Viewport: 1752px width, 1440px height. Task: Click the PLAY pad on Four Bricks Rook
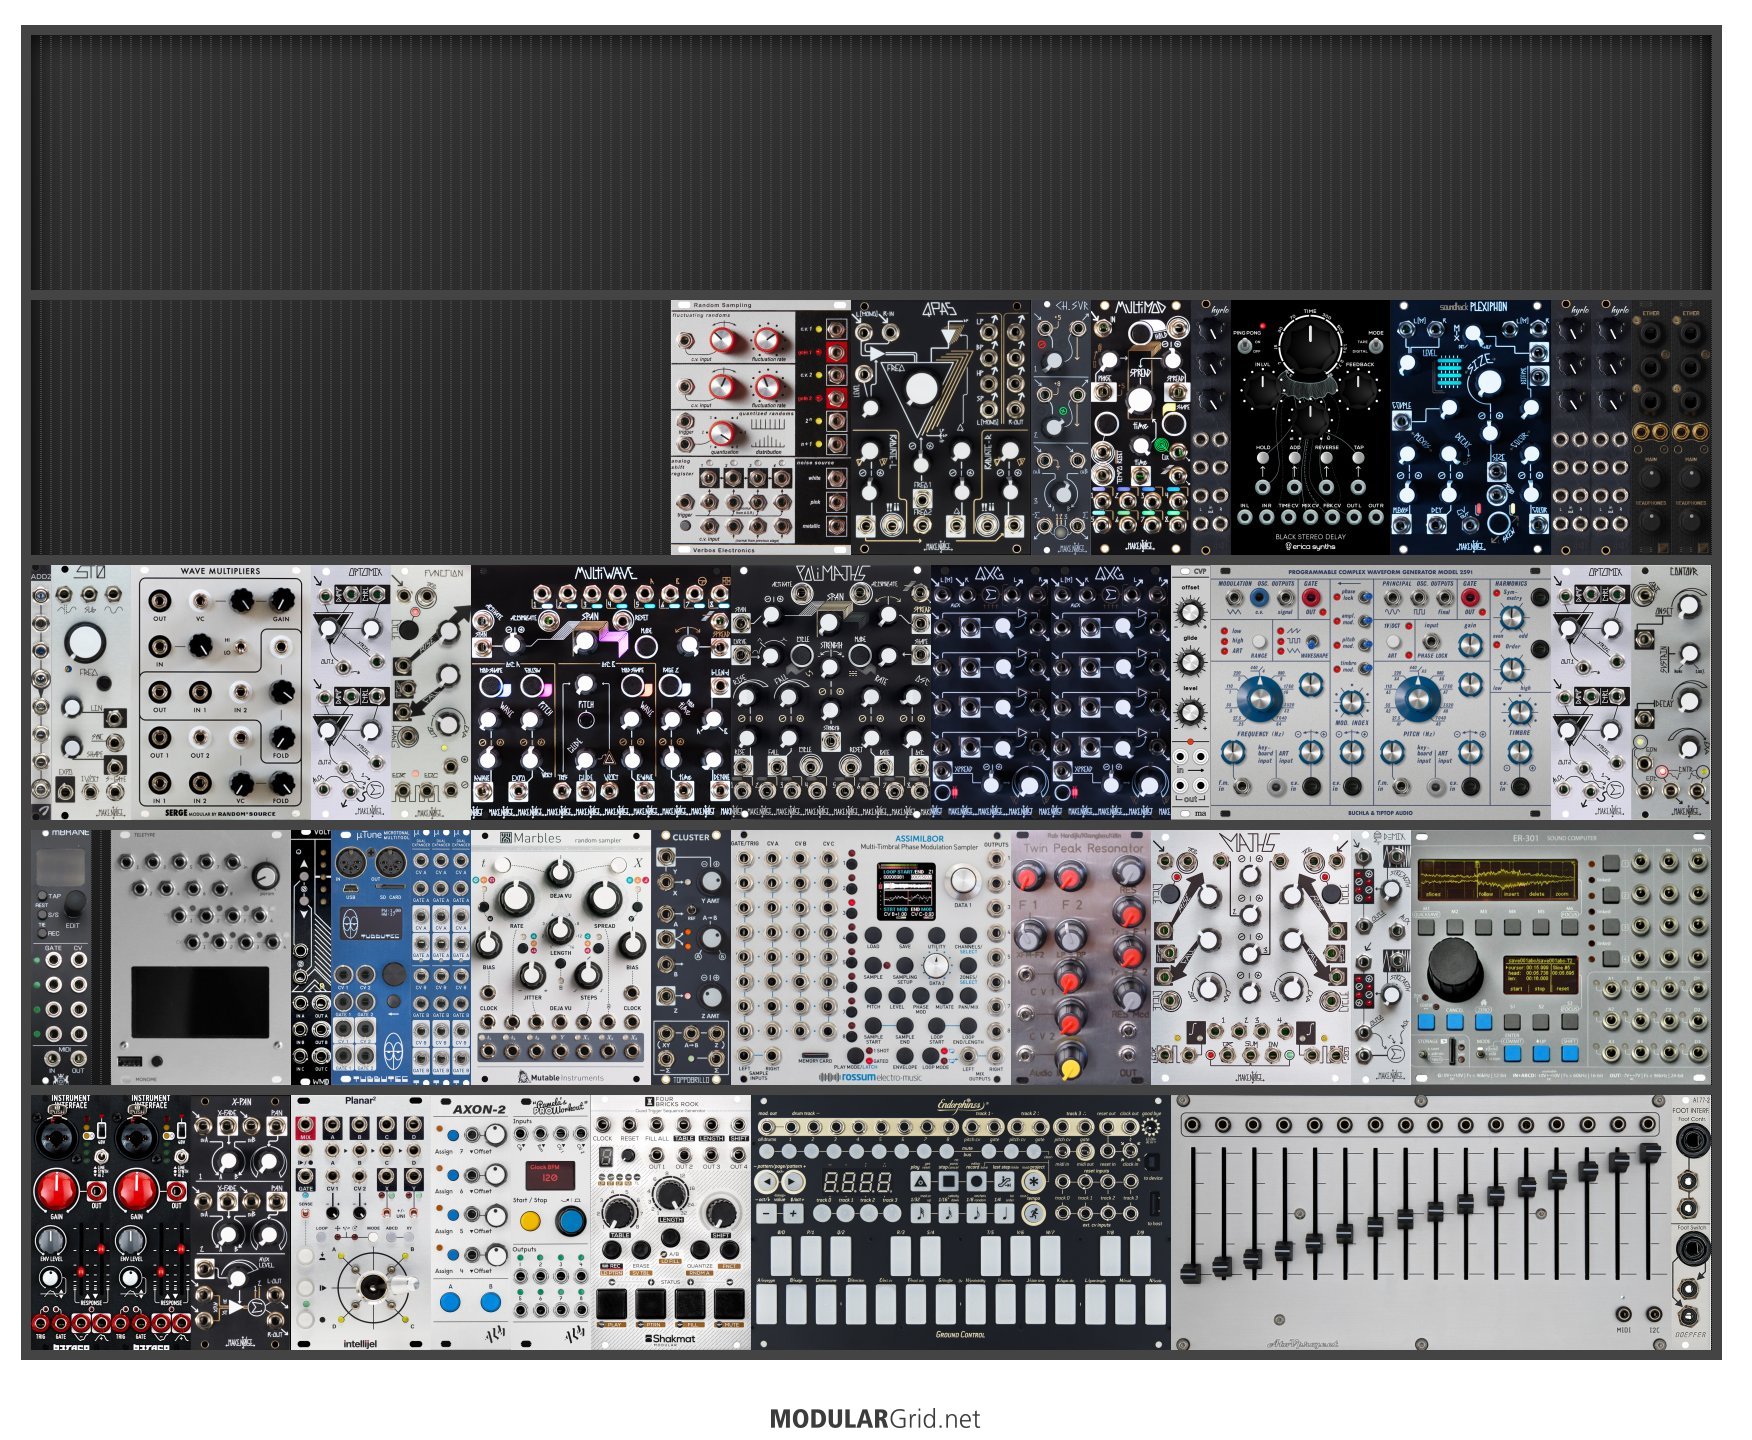coord(611,1304)
